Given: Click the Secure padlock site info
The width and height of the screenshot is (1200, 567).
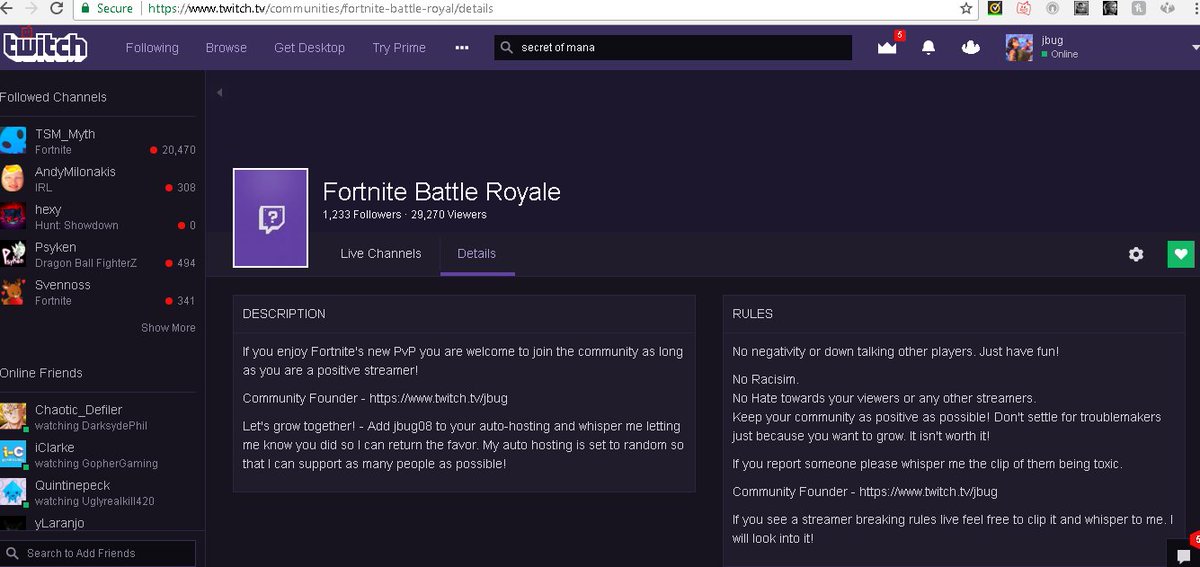Looking at the screenshot, I should [107, 8].
